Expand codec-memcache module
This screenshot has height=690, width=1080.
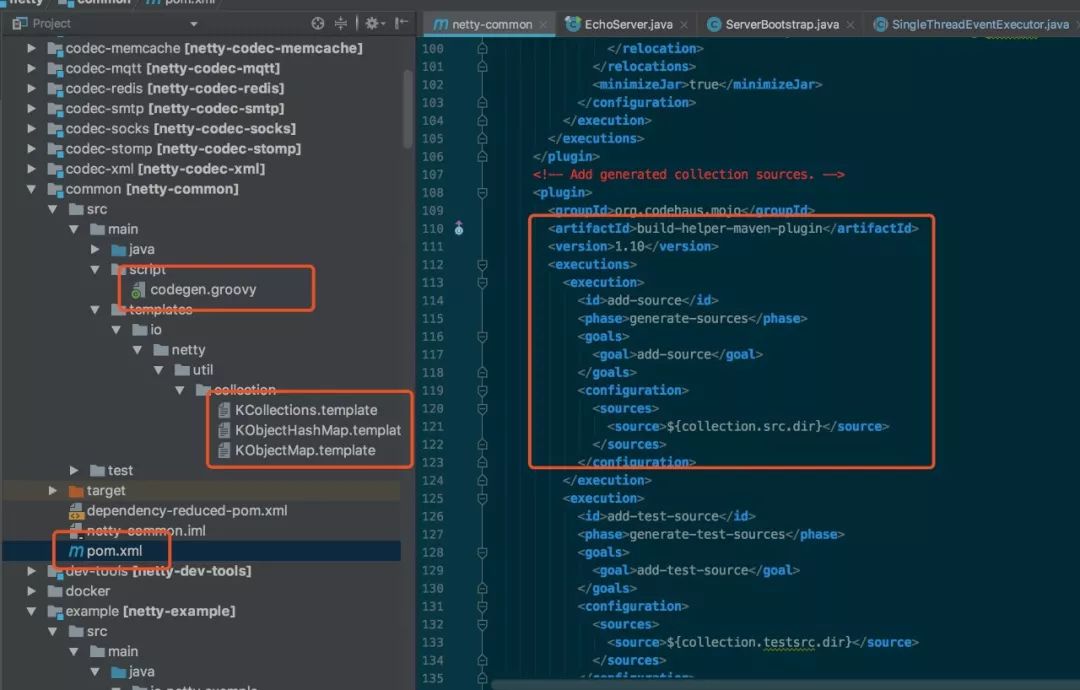click(x=31, y=48)
